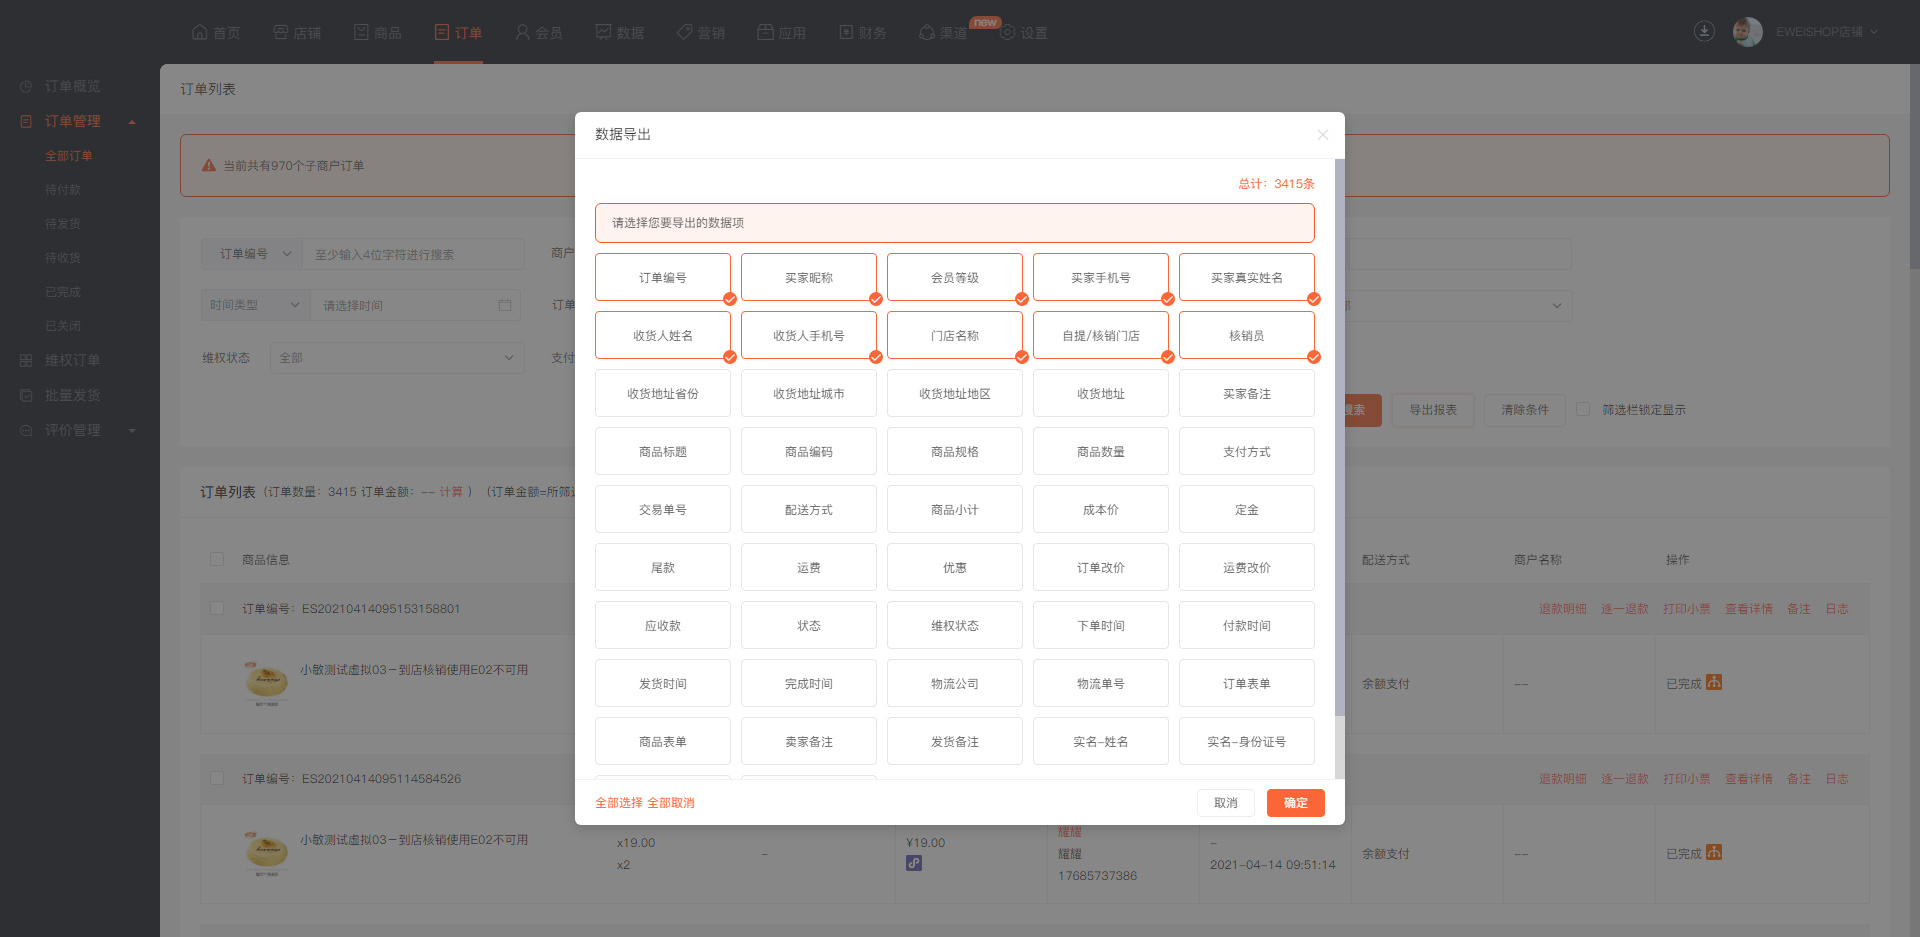Click the orange badge icon beside first 已完成

click(1714, 682)
